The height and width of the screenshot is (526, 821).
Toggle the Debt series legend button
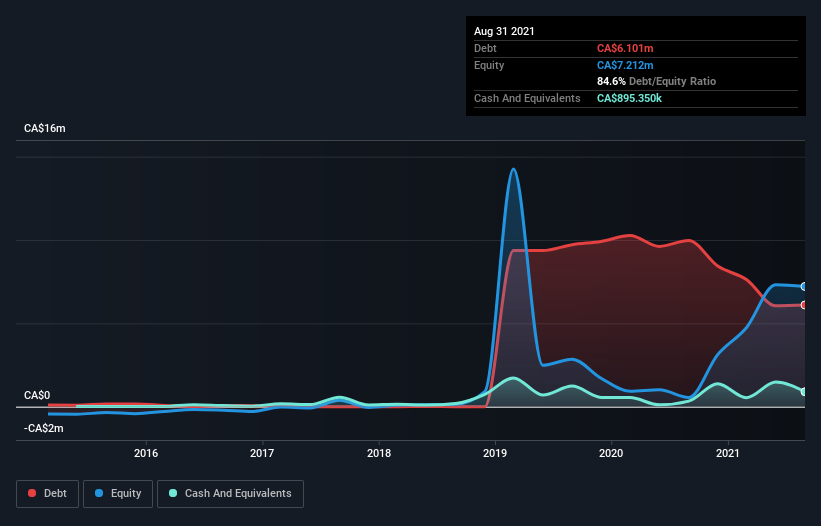point(48,494)
